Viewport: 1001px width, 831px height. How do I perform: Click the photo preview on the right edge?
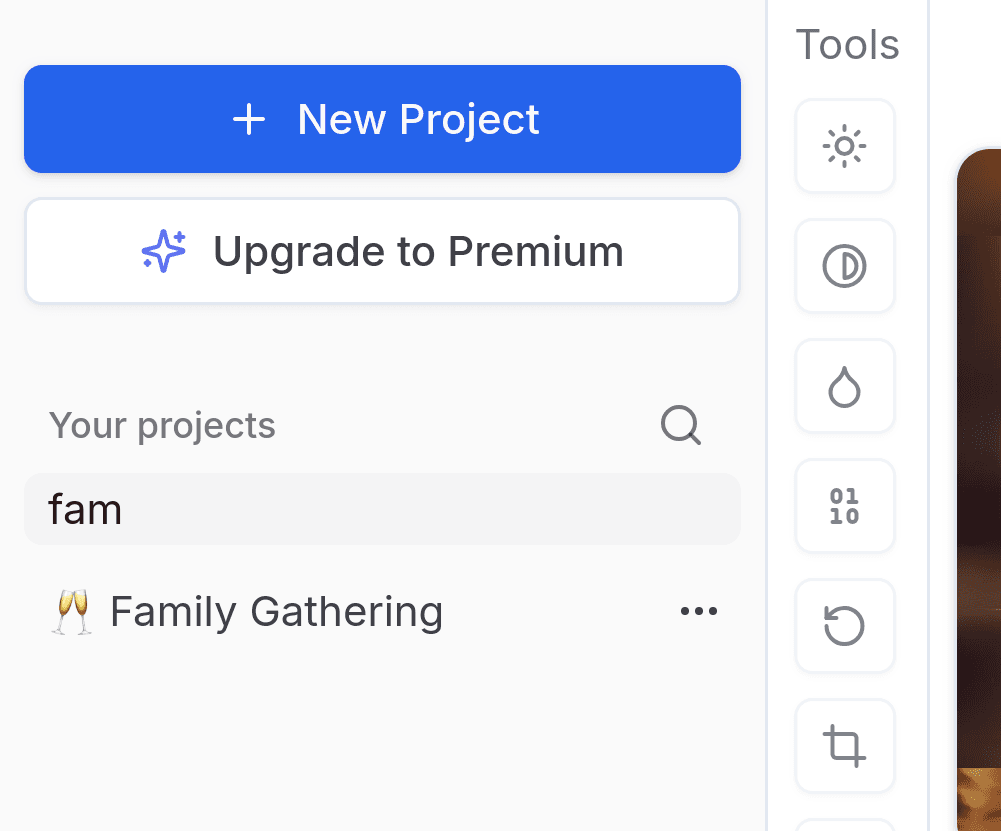coord(979,490)
